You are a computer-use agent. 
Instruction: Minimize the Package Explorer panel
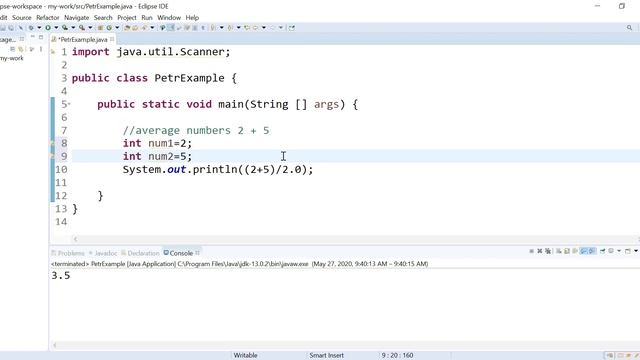click(32, 37)
